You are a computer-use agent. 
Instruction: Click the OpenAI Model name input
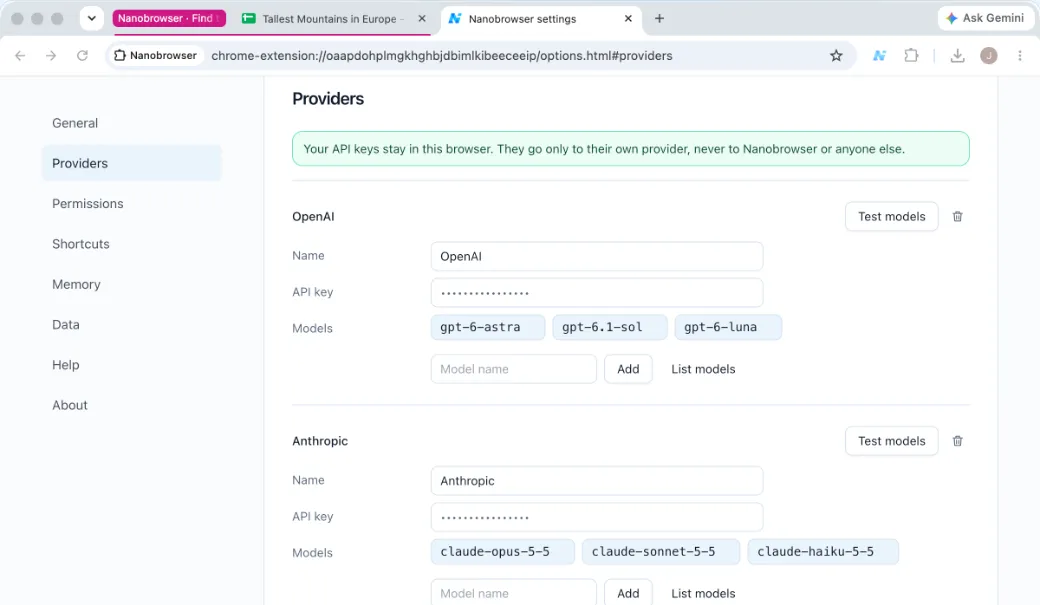[x=513, y=369]
